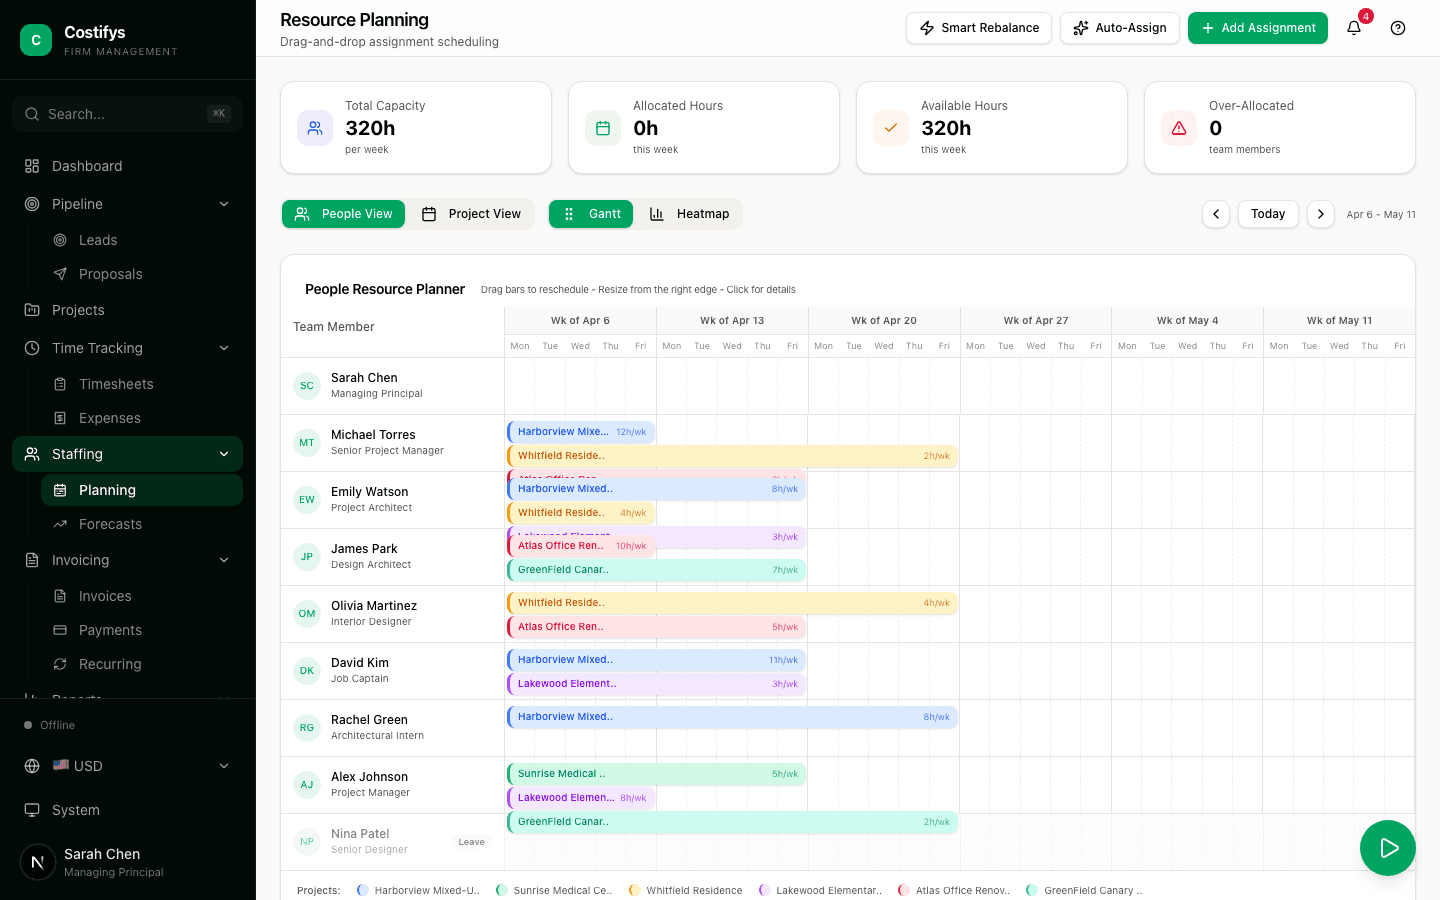Open the help question mark icon
1440x900 pixels.
point(1397,28)
